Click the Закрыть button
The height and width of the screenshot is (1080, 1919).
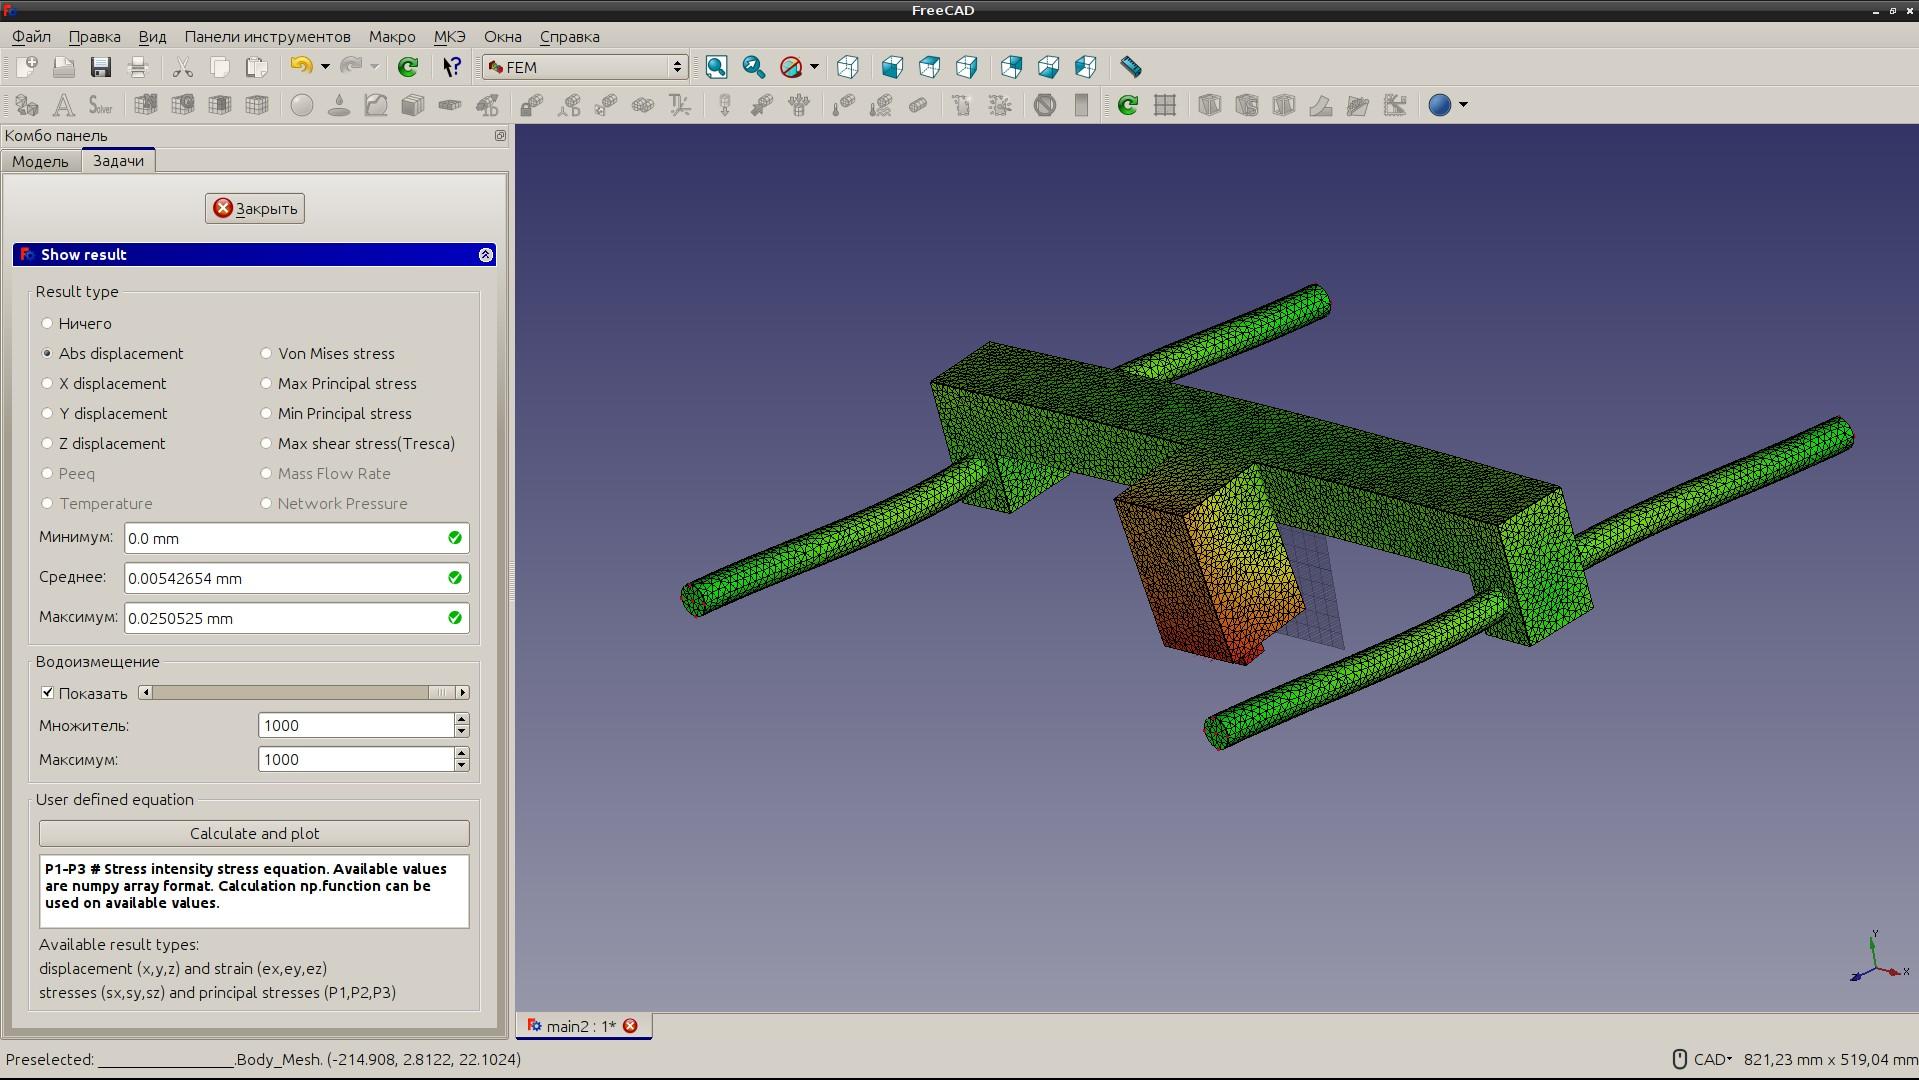(x=255, y=208)
